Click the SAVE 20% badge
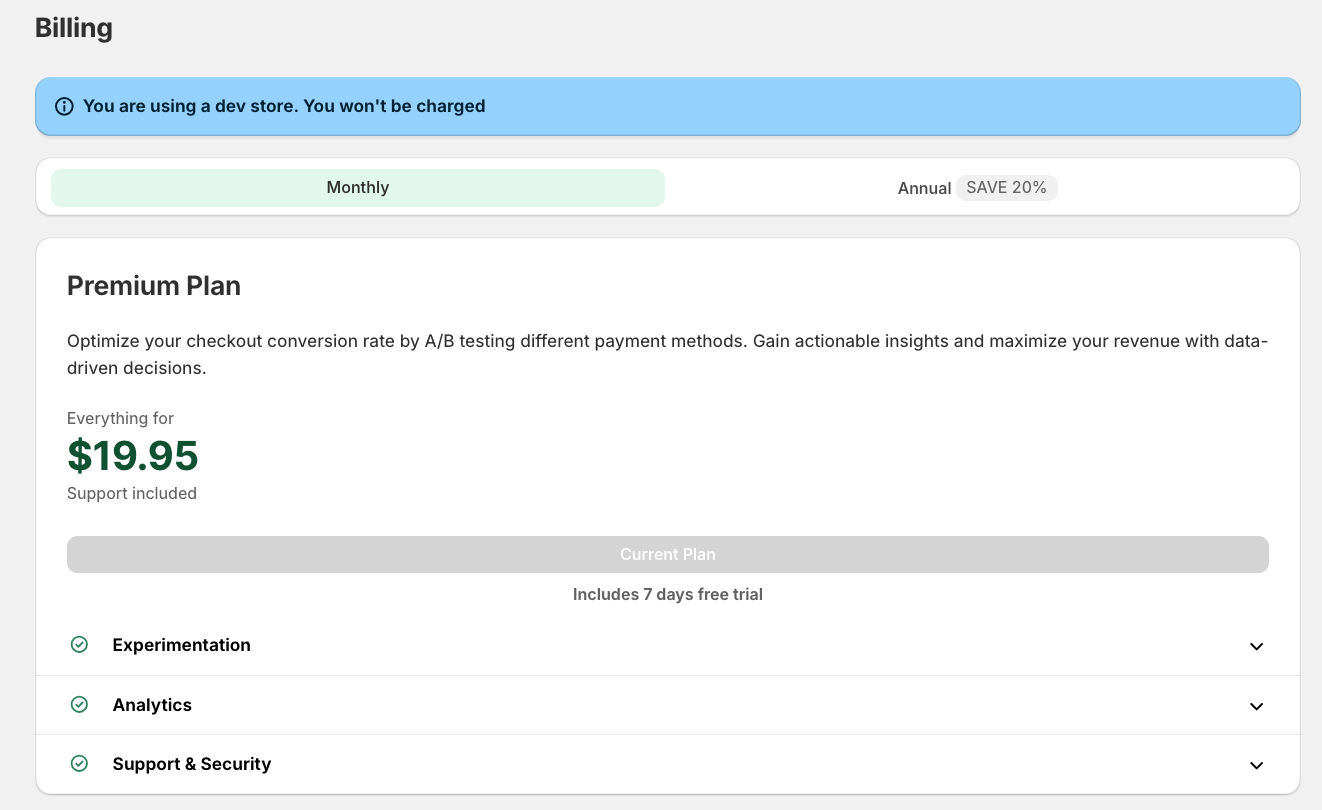 point(1006,188)
